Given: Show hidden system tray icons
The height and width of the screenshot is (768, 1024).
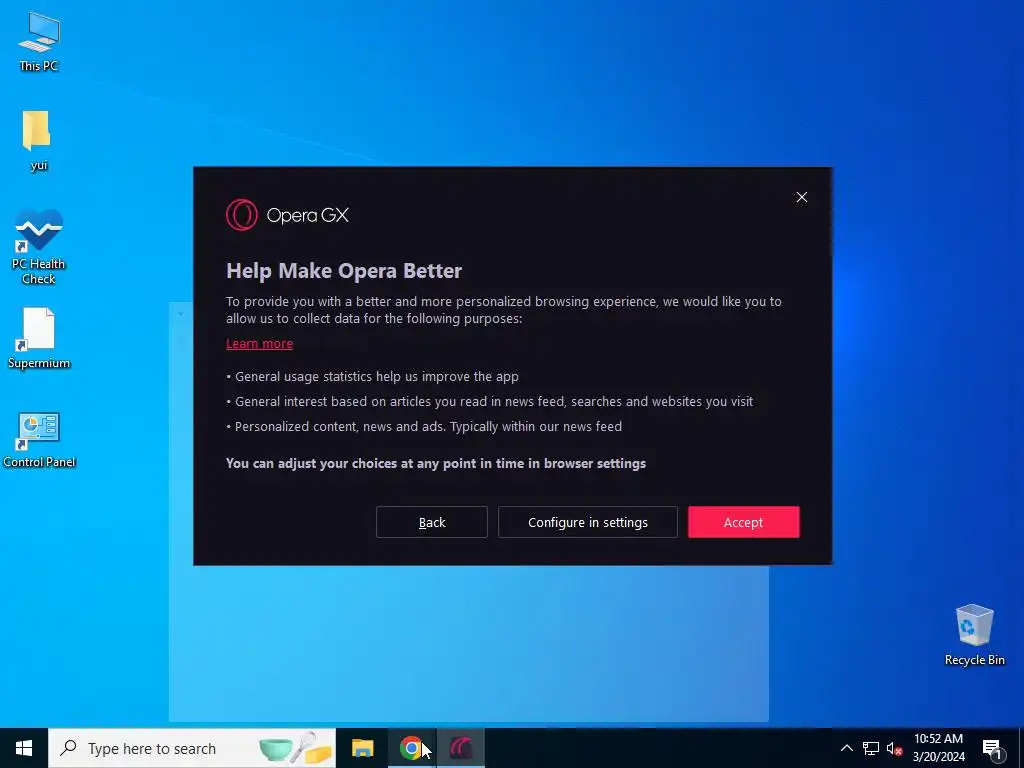Looking at the screenshot, I should pos(846,748).
